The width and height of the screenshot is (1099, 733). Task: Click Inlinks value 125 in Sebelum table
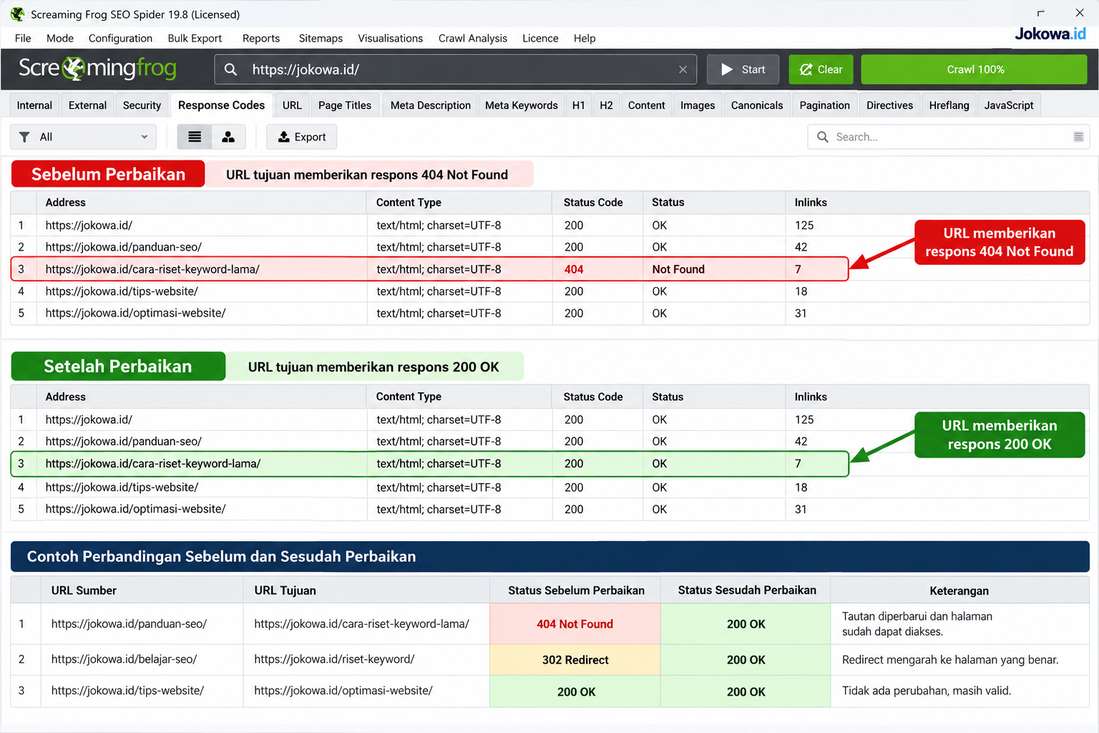(x=804, y=225)
